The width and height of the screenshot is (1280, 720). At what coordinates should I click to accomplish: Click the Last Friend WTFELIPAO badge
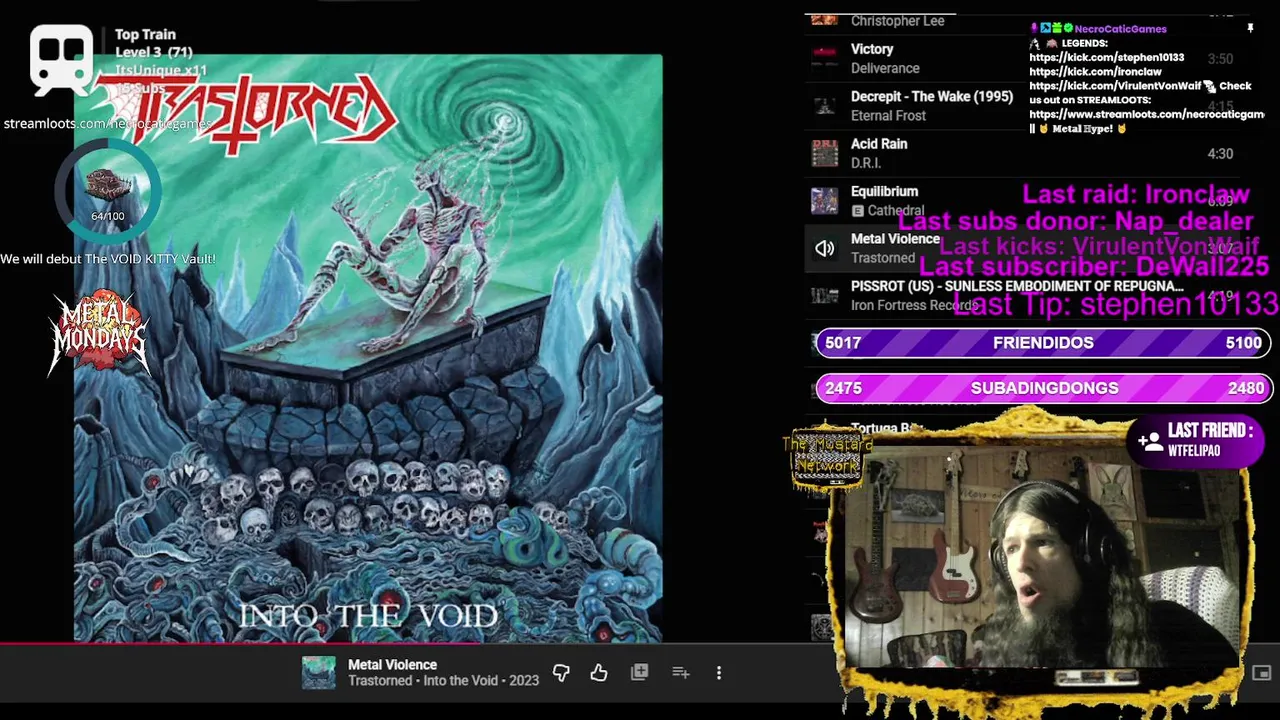[x=1197, y=440]
